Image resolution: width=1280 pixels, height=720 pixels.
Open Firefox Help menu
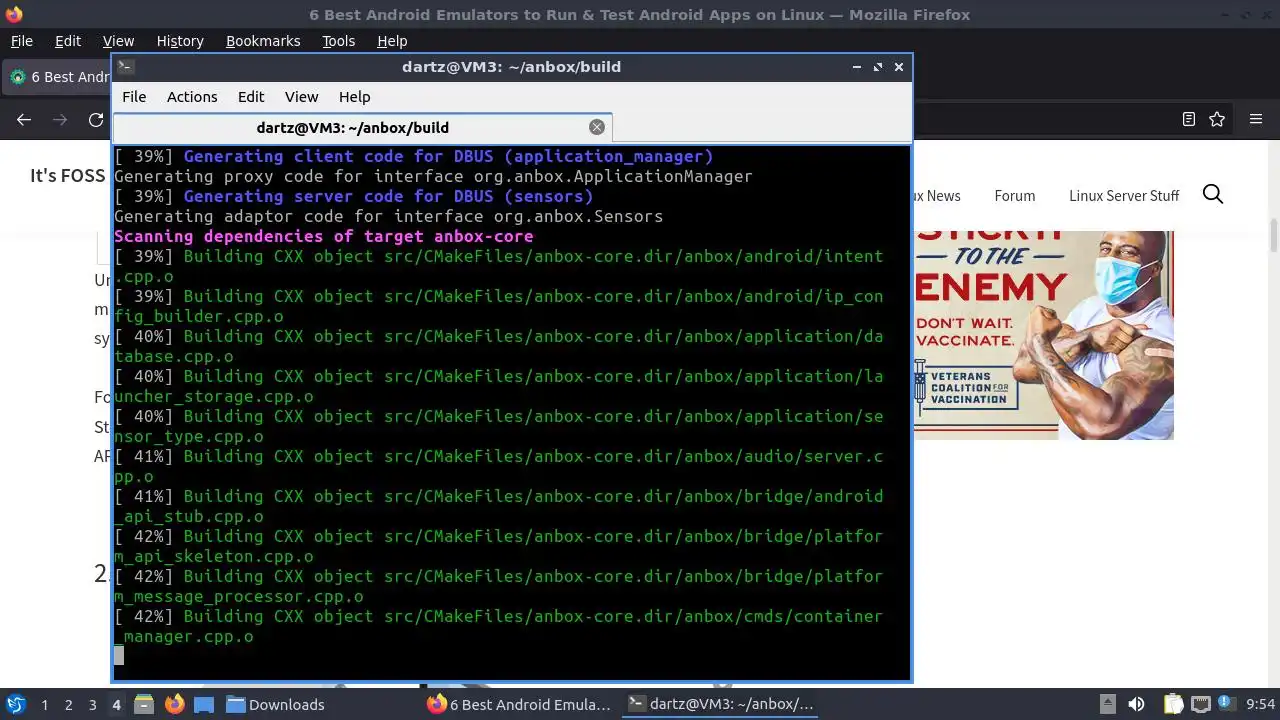(x=392, y=41)
